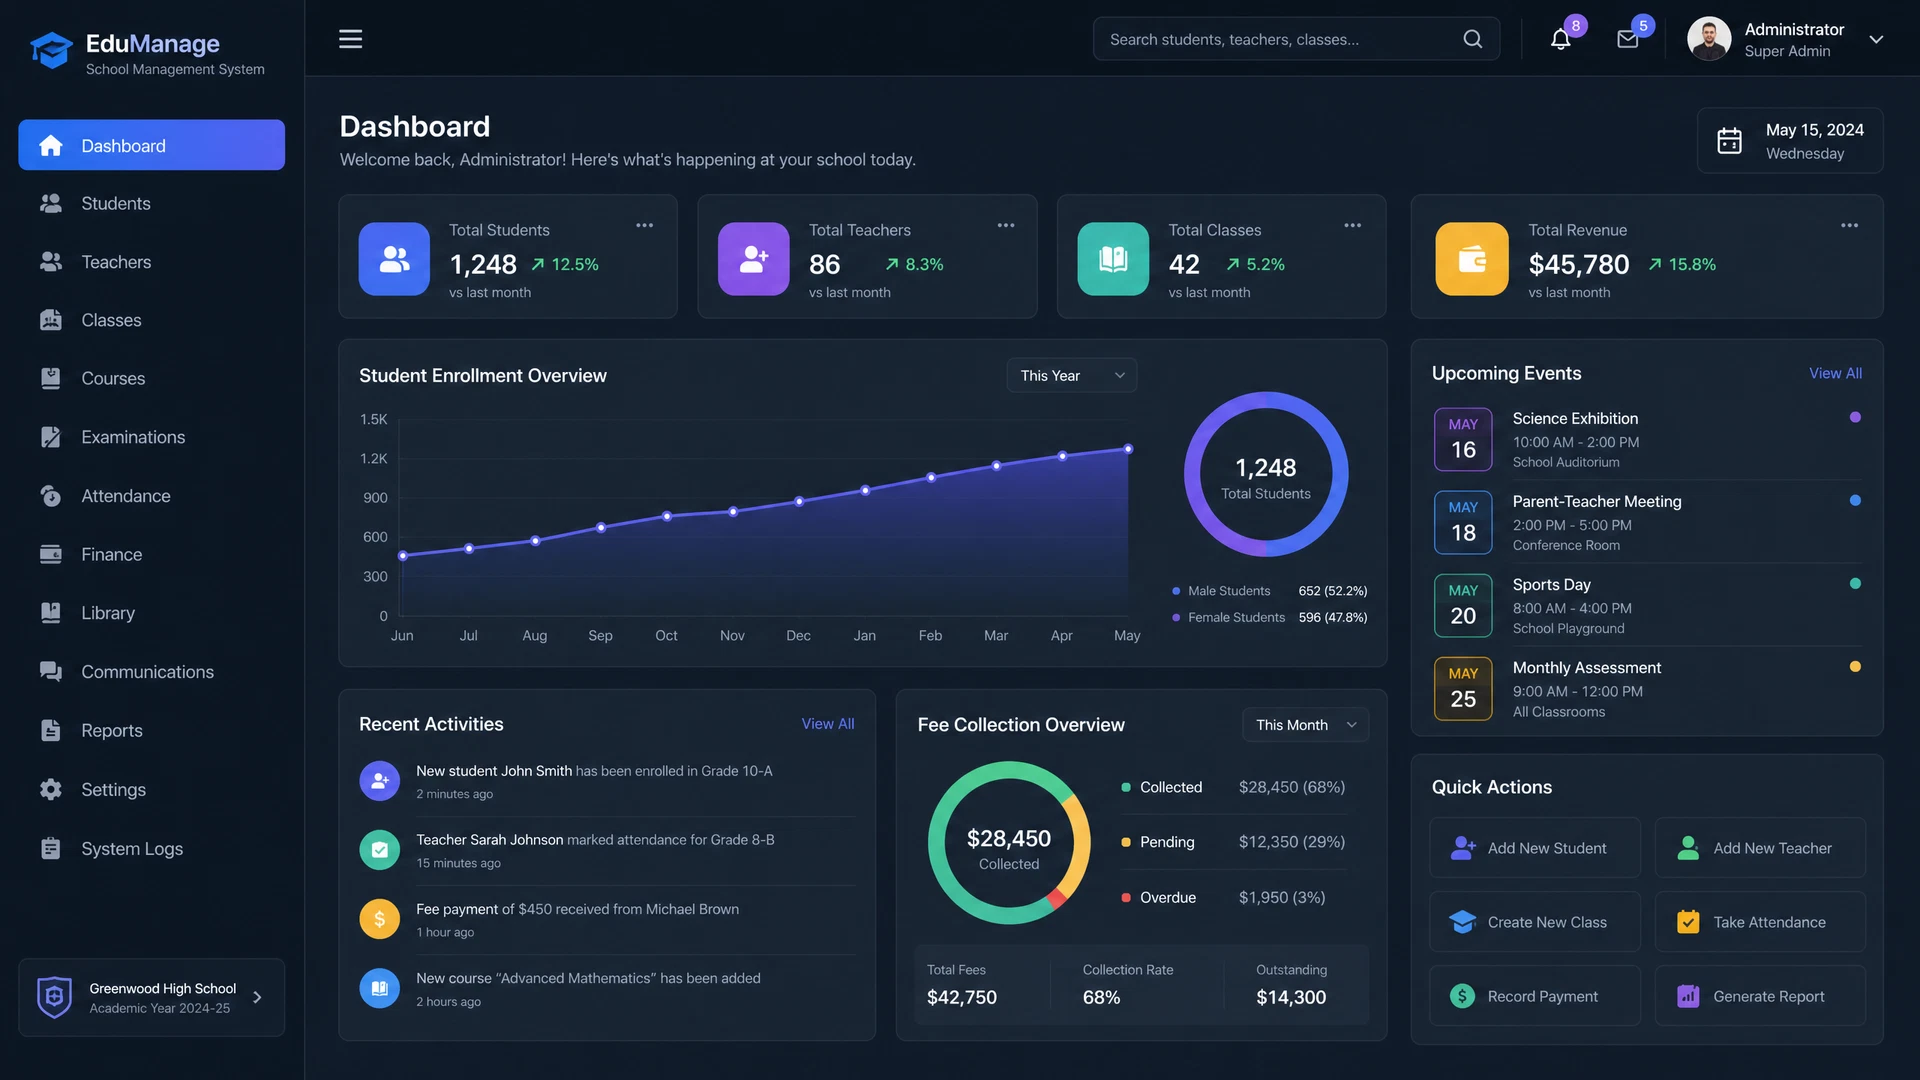Open Teachers section in sidebar
1920x1080 pixels.
pyautogui.click(x=151, y=262)
